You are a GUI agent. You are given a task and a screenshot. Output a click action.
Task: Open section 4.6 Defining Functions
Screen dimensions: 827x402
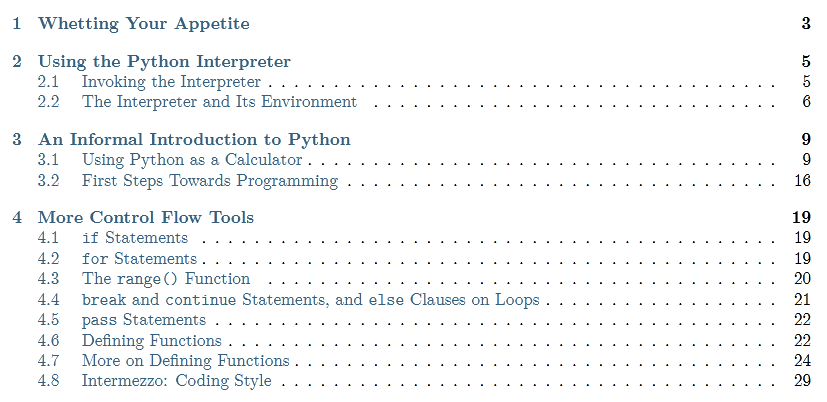pyautogui.click(x=151, y=341)
